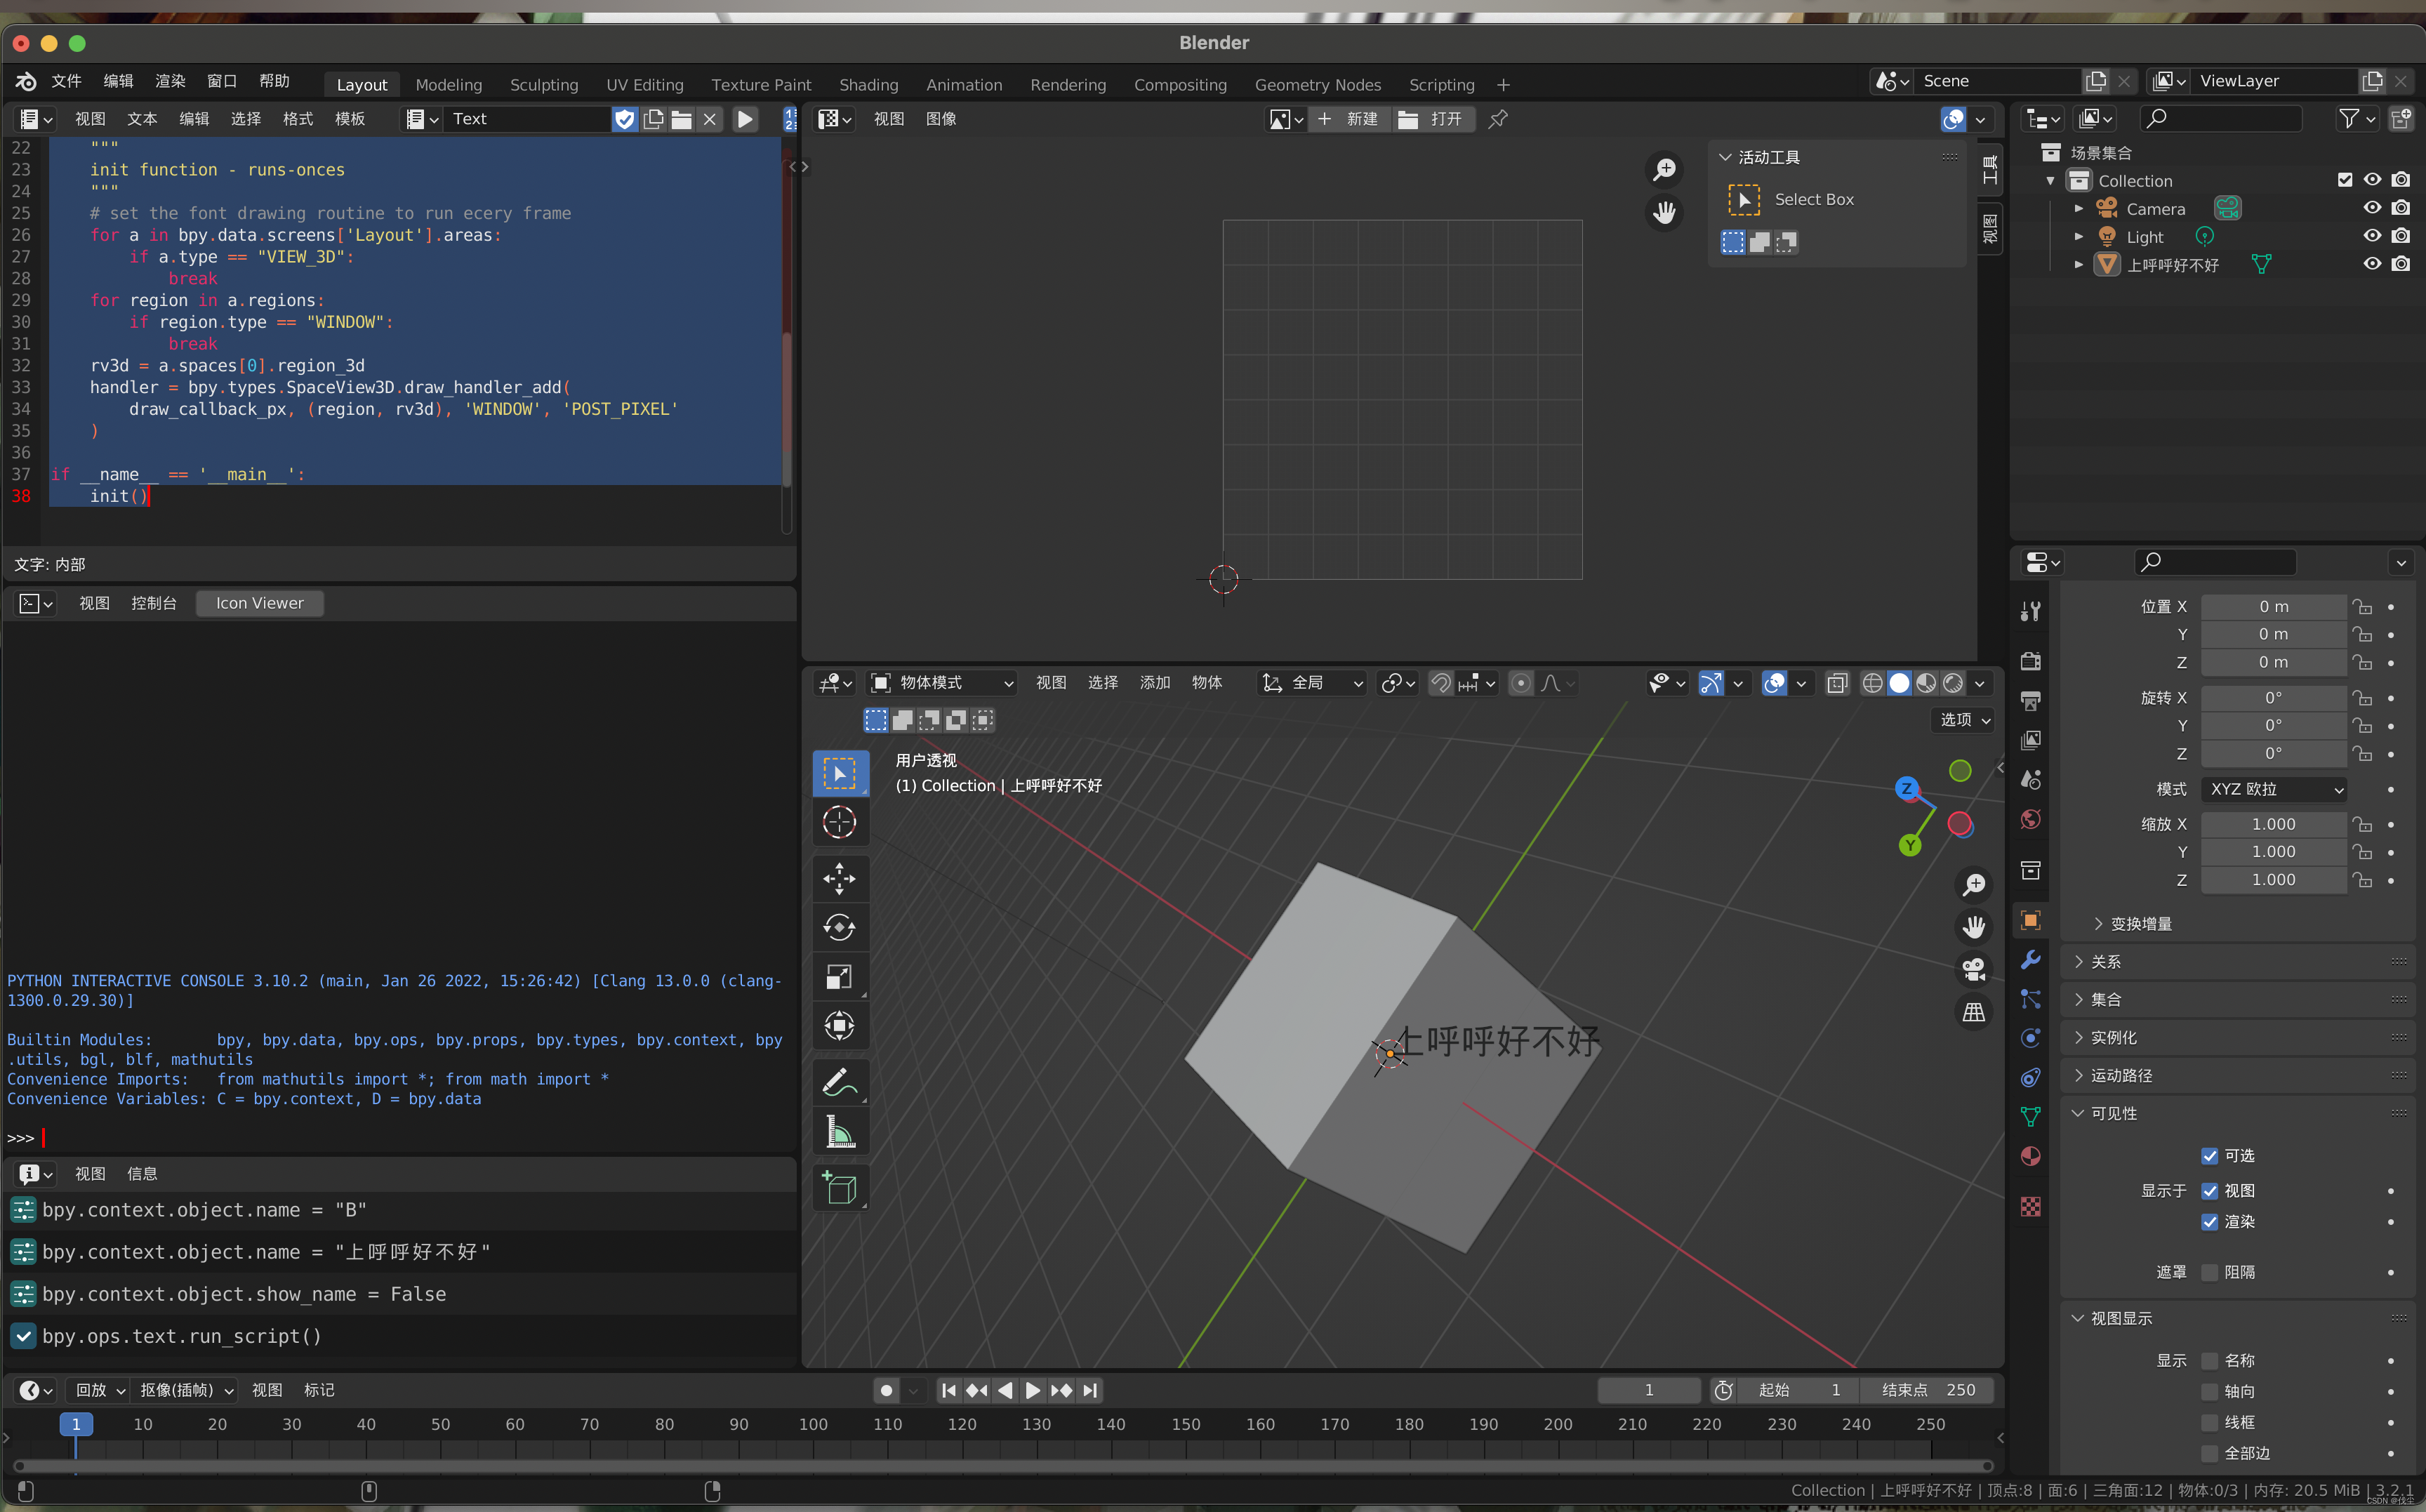Viewport: 2426px width, 1512px height.
Task: Open the Modifier properties wrench tab
Action: click(2030, 960)
